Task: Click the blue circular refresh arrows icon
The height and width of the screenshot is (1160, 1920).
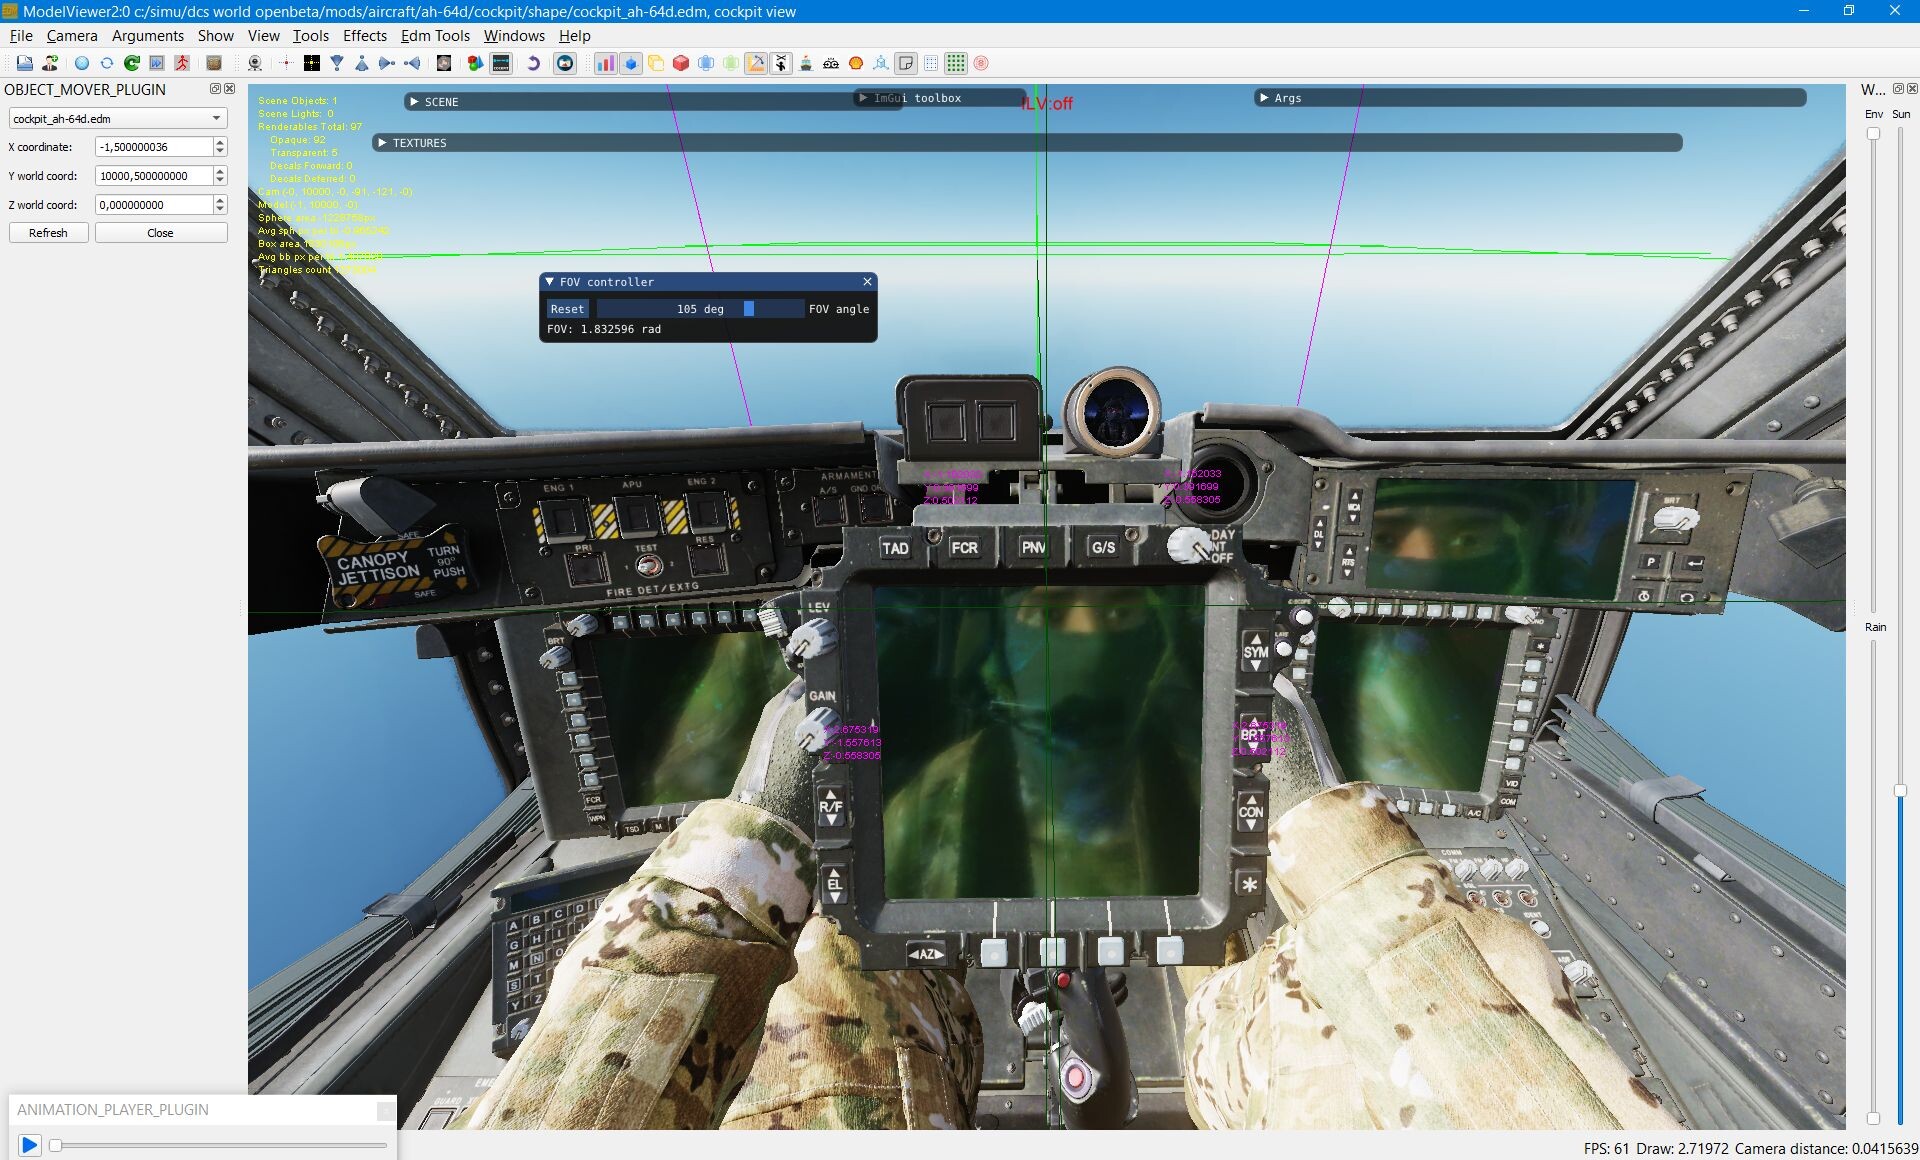Action: 107,63
